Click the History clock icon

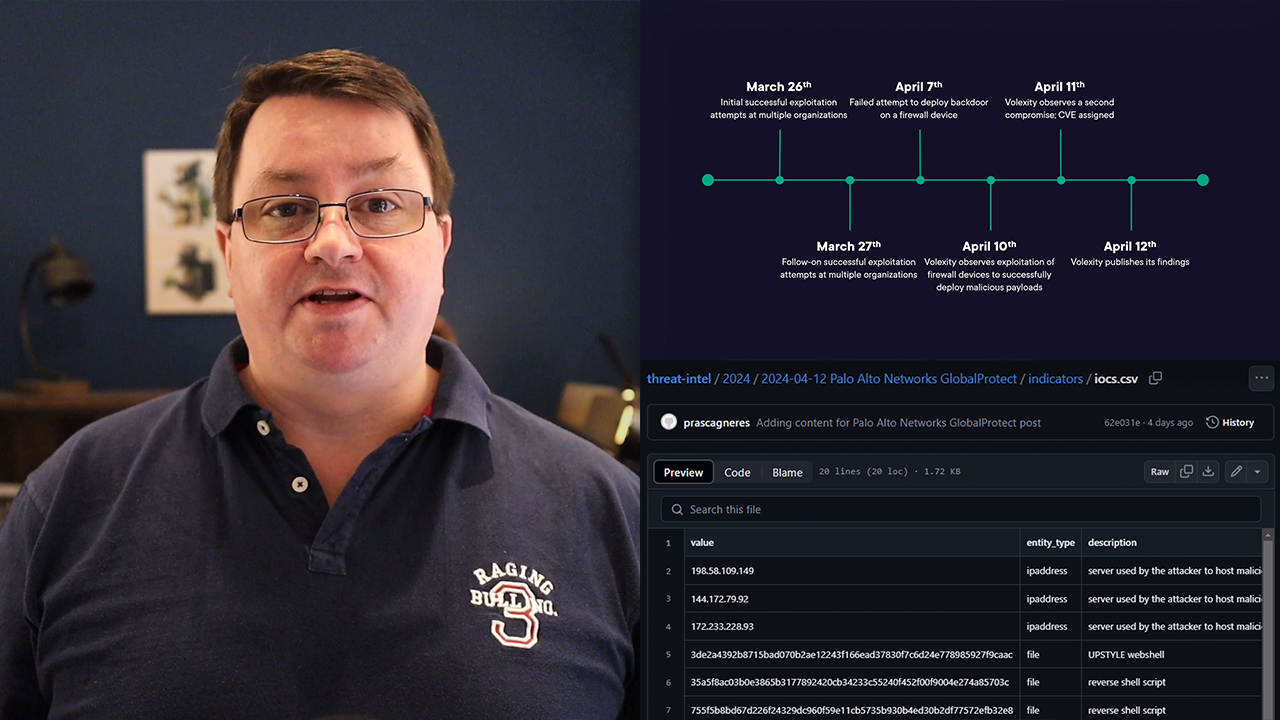pos(1212,423)
